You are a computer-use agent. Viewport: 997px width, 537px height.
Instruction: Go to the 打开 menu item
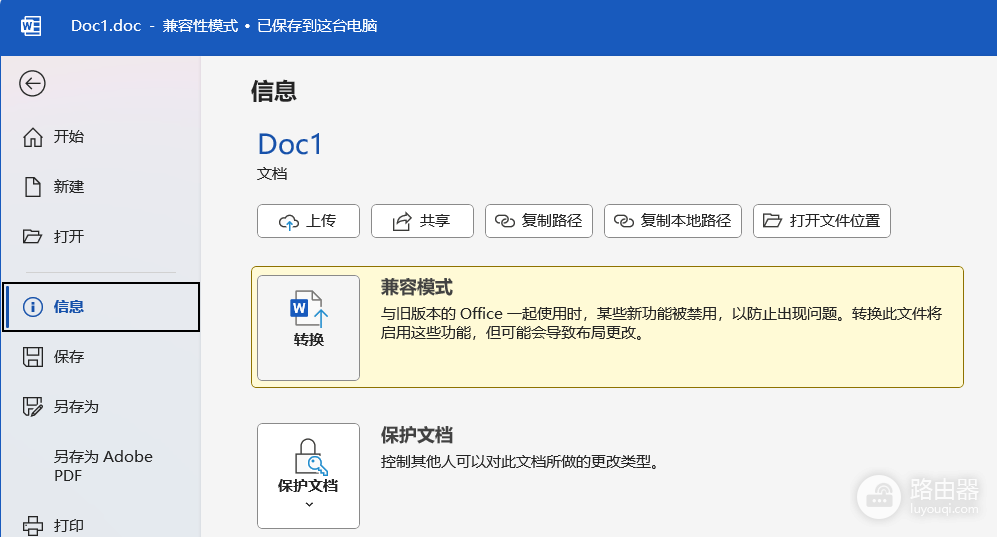coord(100,236)
